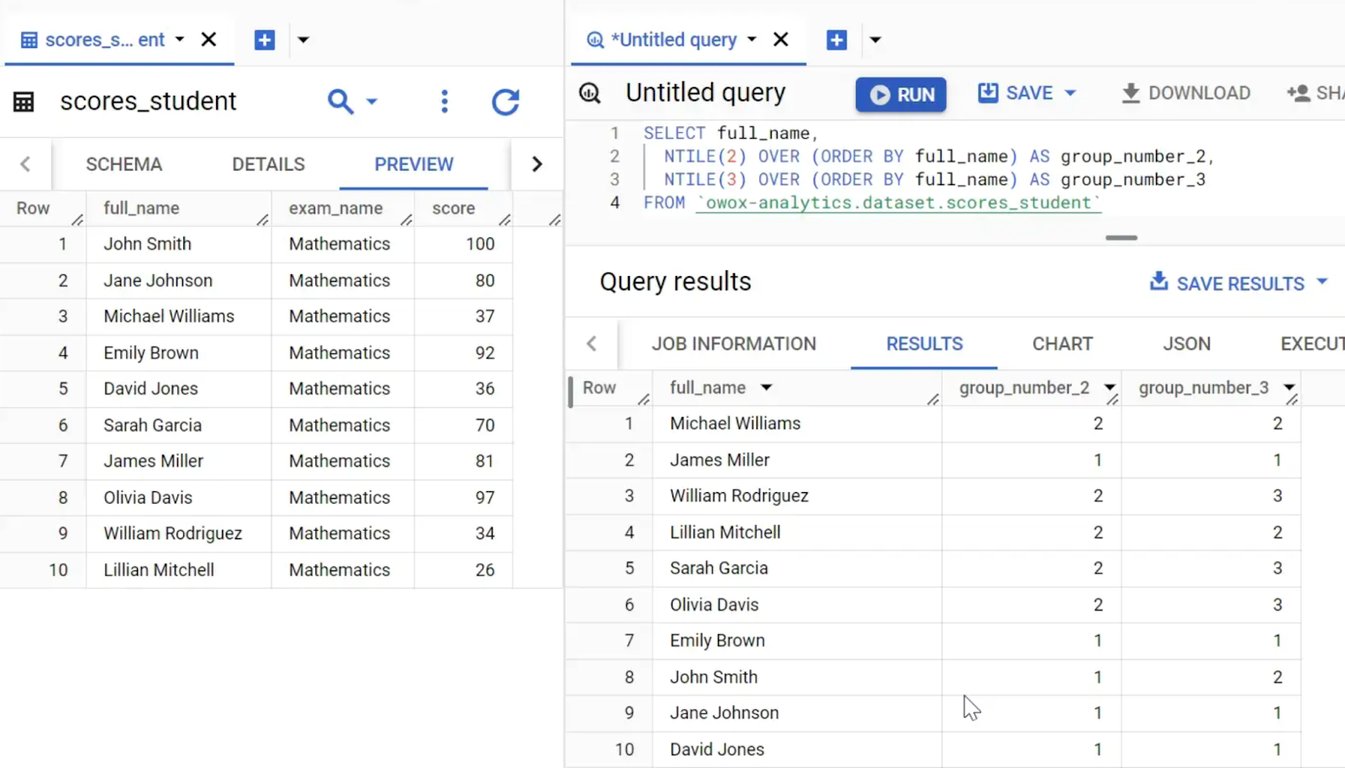Open sort menu for group_number_2 column

click(1109, 388)
